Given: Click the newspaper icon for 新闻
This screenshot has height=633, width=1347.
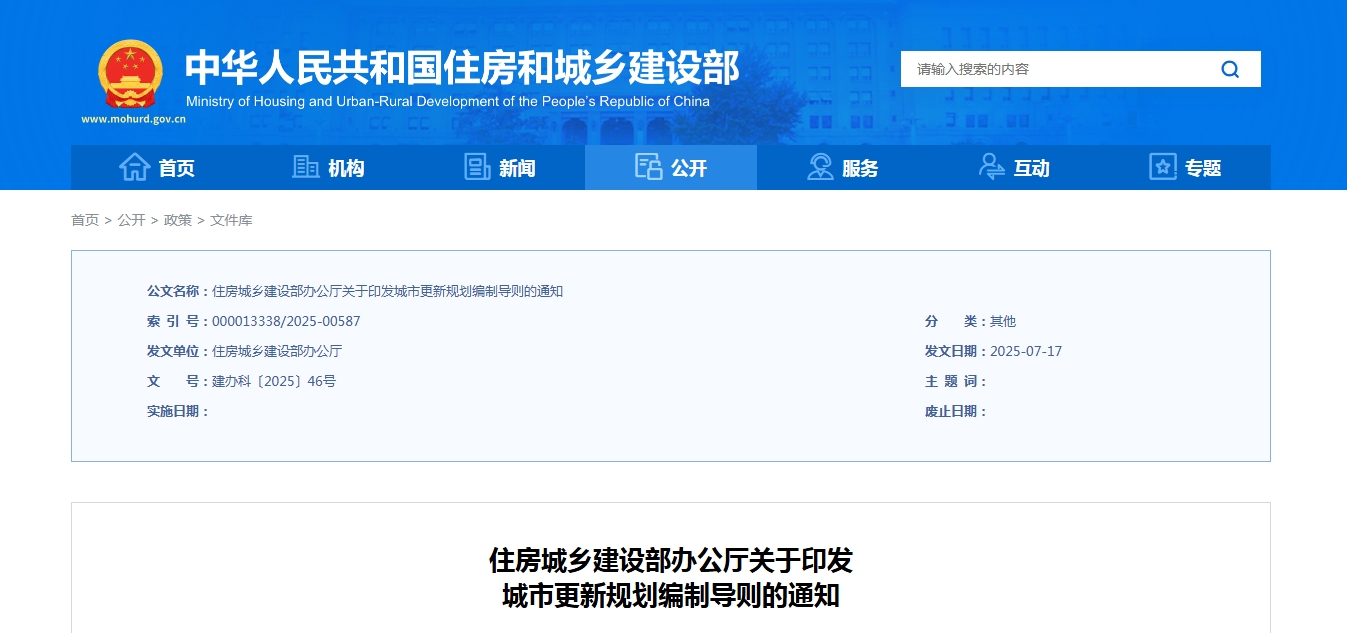Looking at the screenshot, I should point(477,168).
